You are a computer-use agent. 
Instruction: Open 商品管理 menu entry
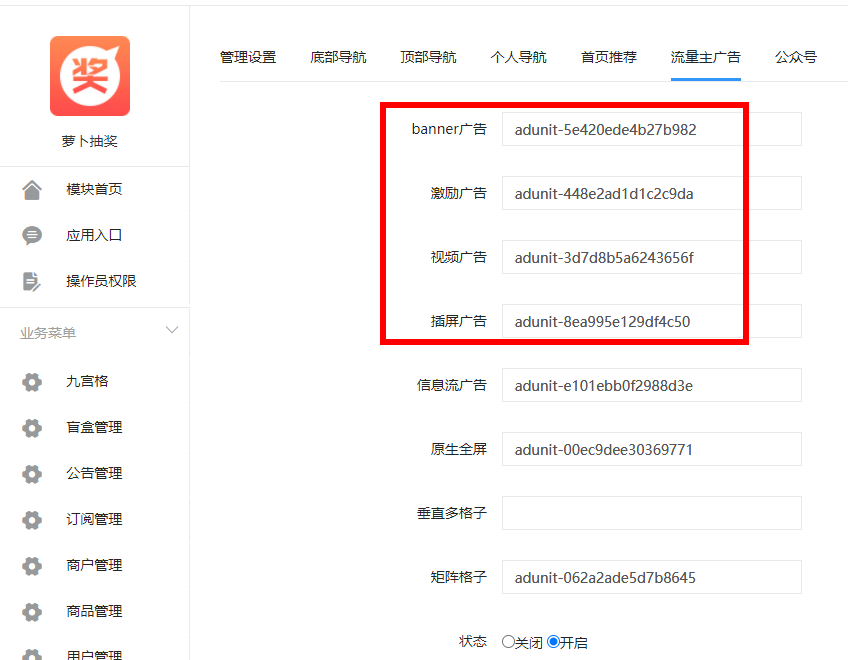tap(95, 611)
